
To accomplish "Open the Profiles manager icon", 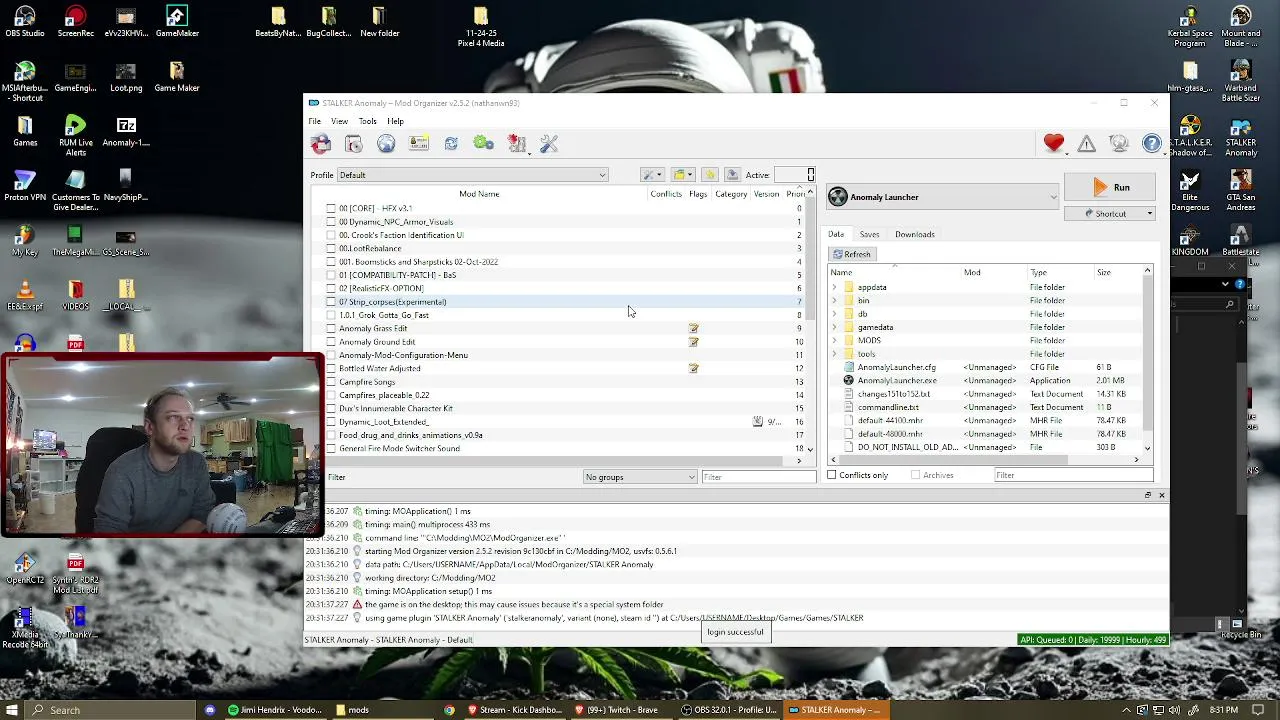I will point(419,144).
